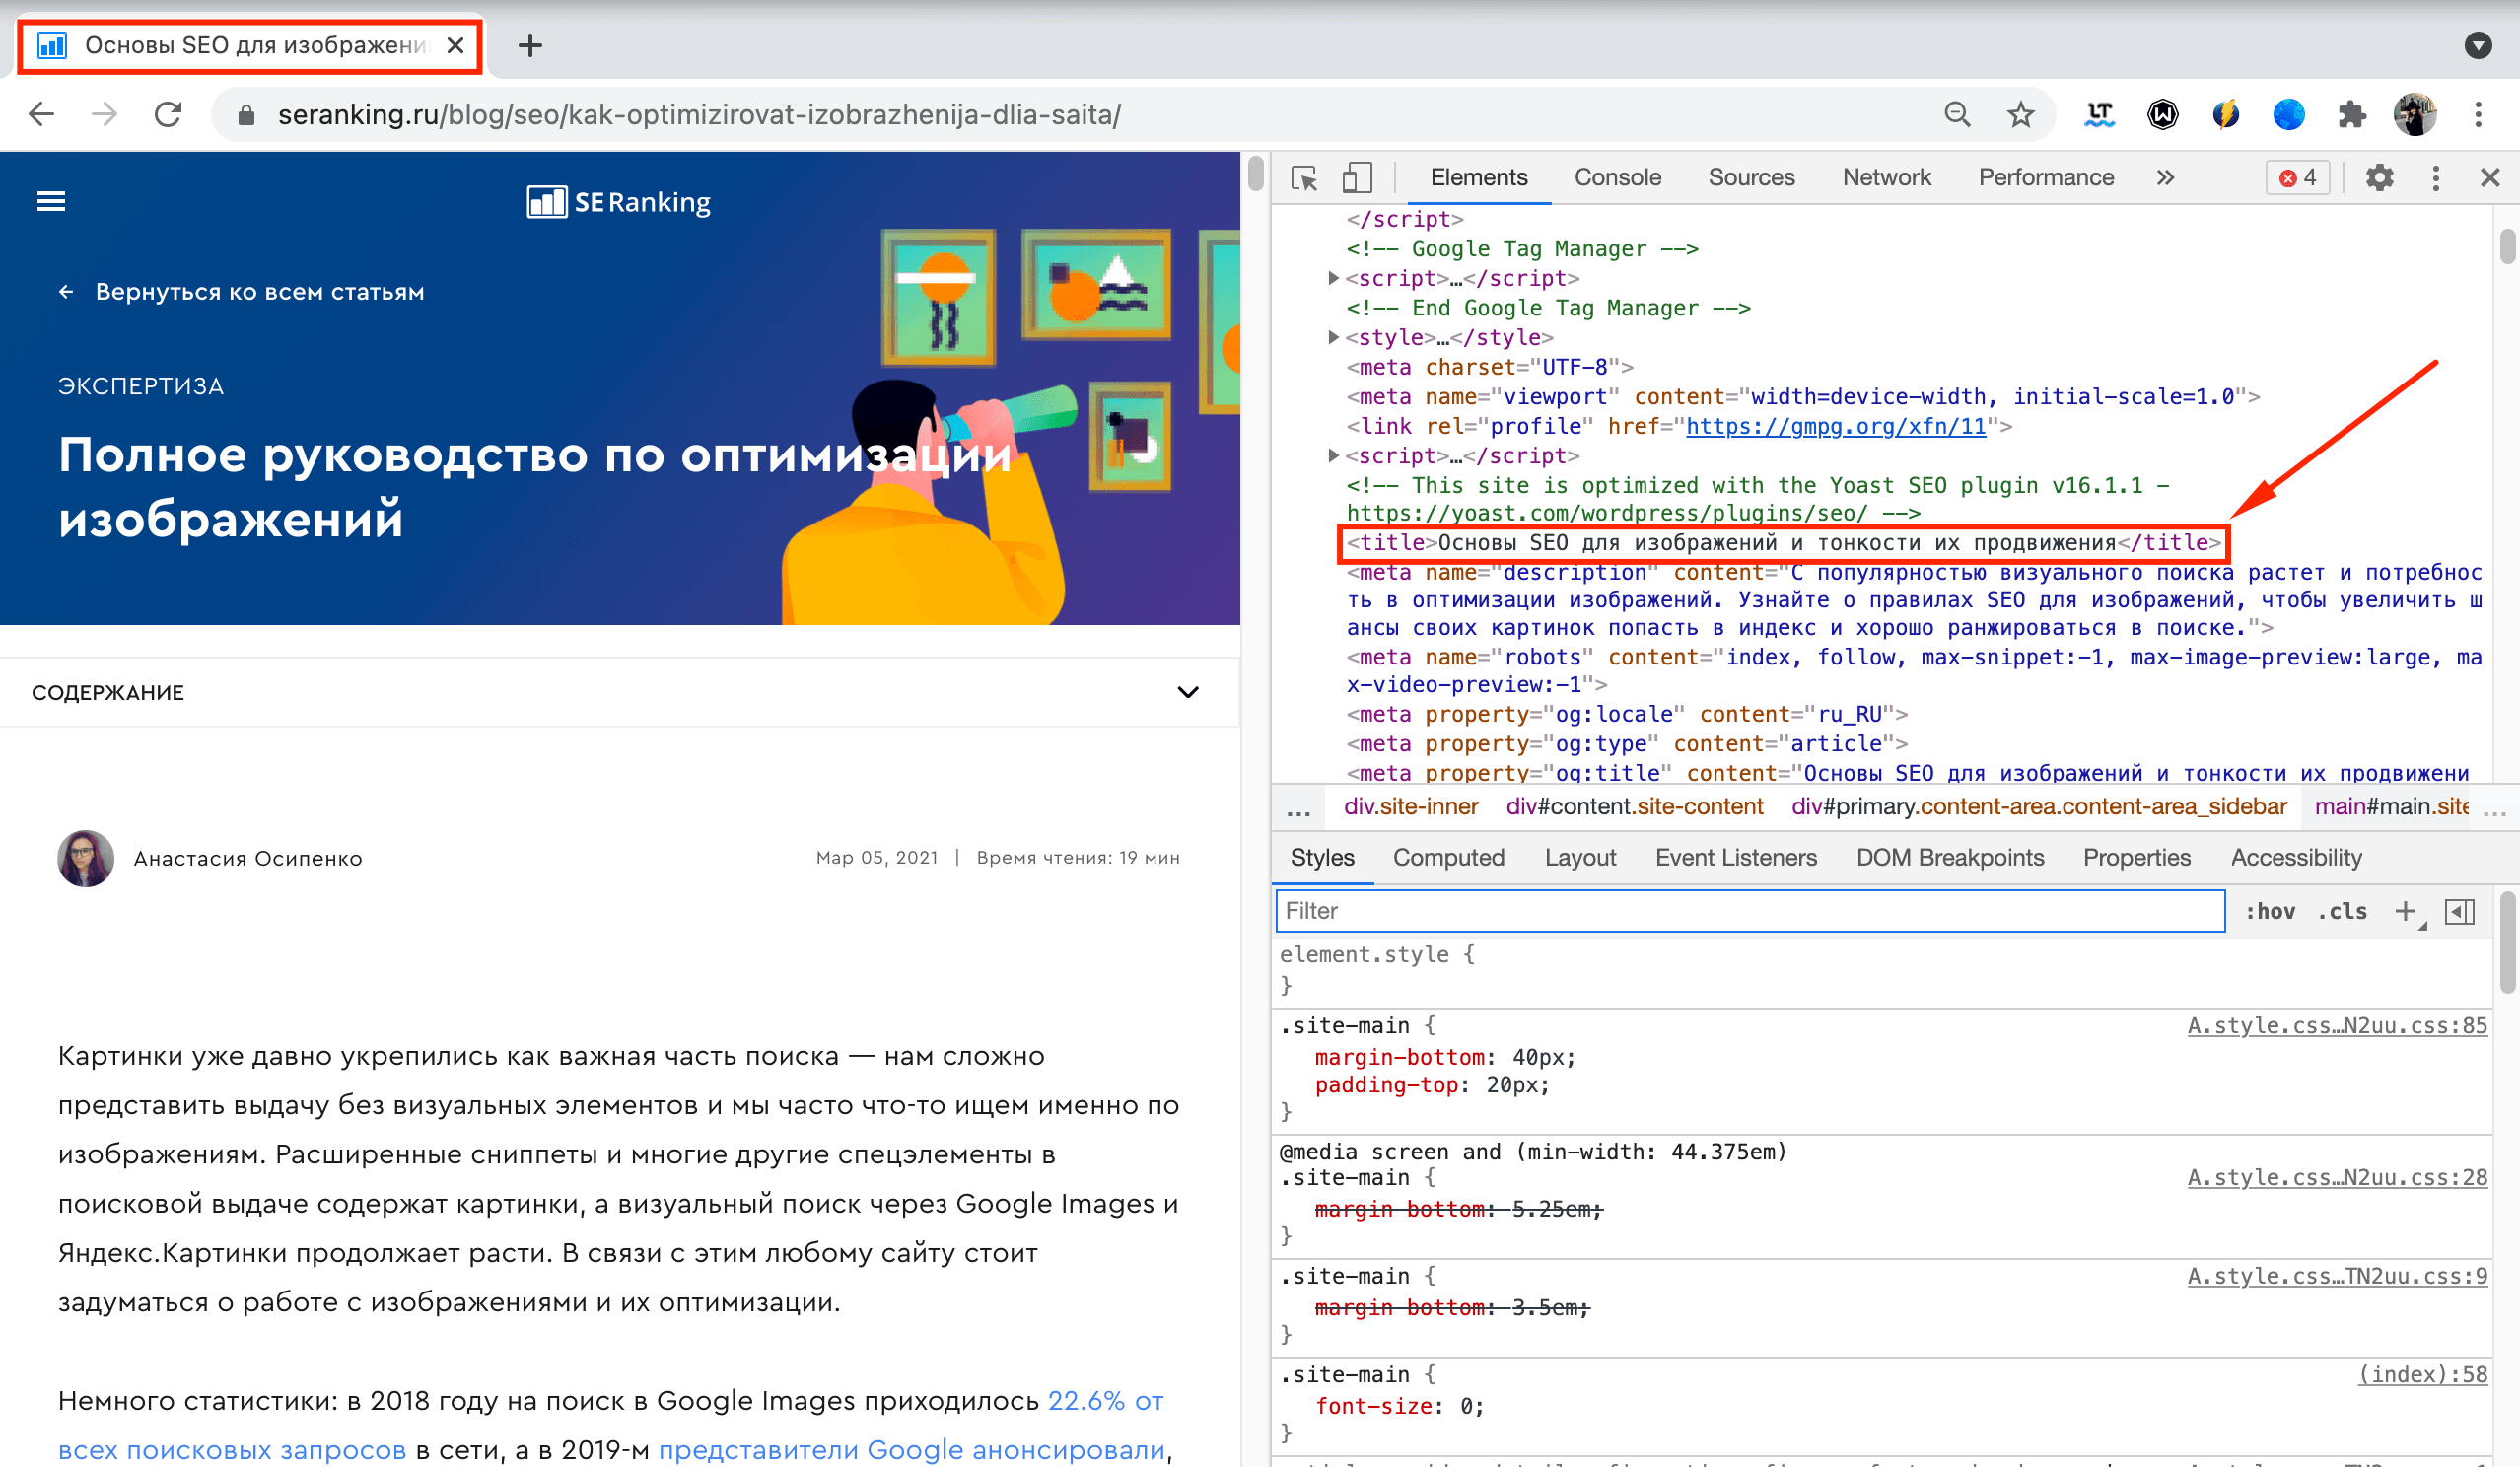2520x1467 pixels.
Task: Open the LanguageTool extension icon
Action: [2099, 114]
